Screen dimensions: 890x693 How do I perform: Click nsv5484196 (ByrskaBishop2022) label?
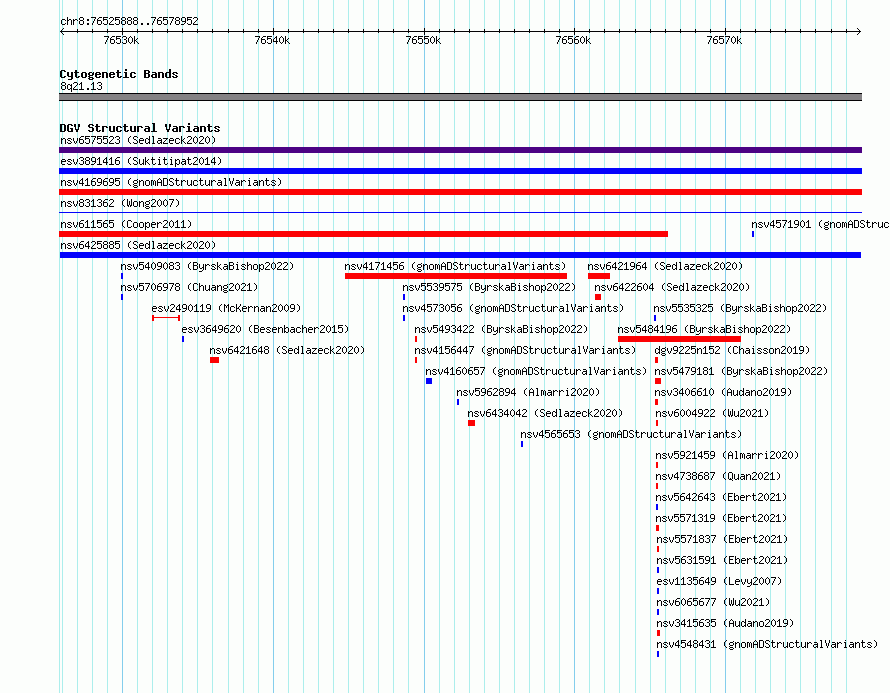pyautogui.click(x=704, y=329)
